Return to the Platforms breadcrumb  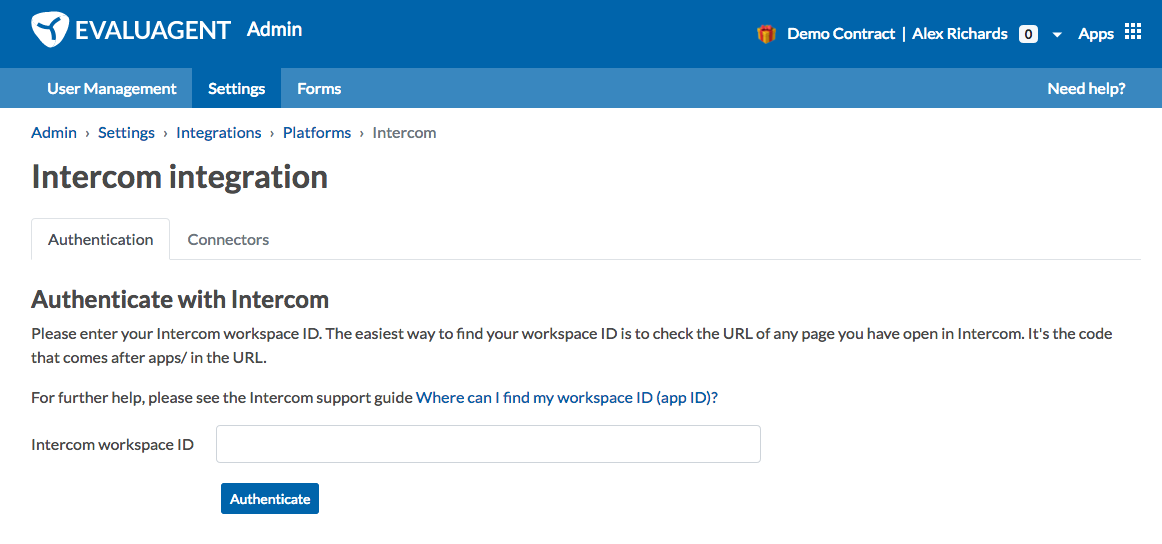[x=317, y=133]
